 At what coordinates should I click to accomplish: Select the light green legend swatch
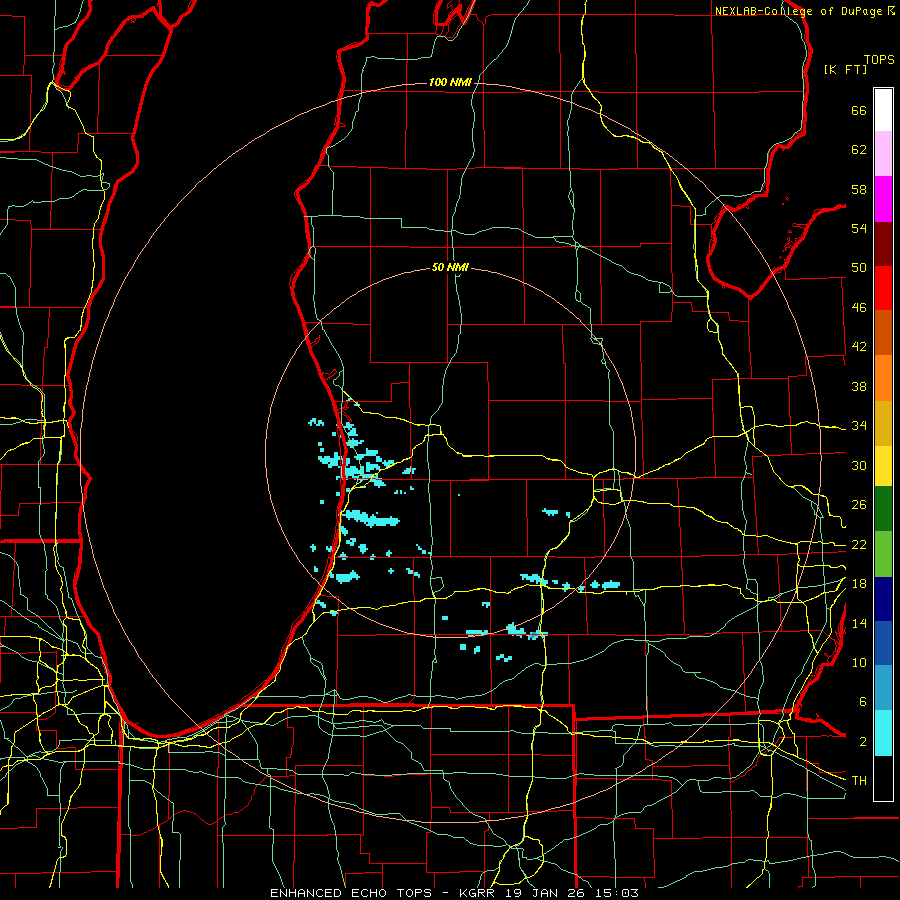[883, 554]
